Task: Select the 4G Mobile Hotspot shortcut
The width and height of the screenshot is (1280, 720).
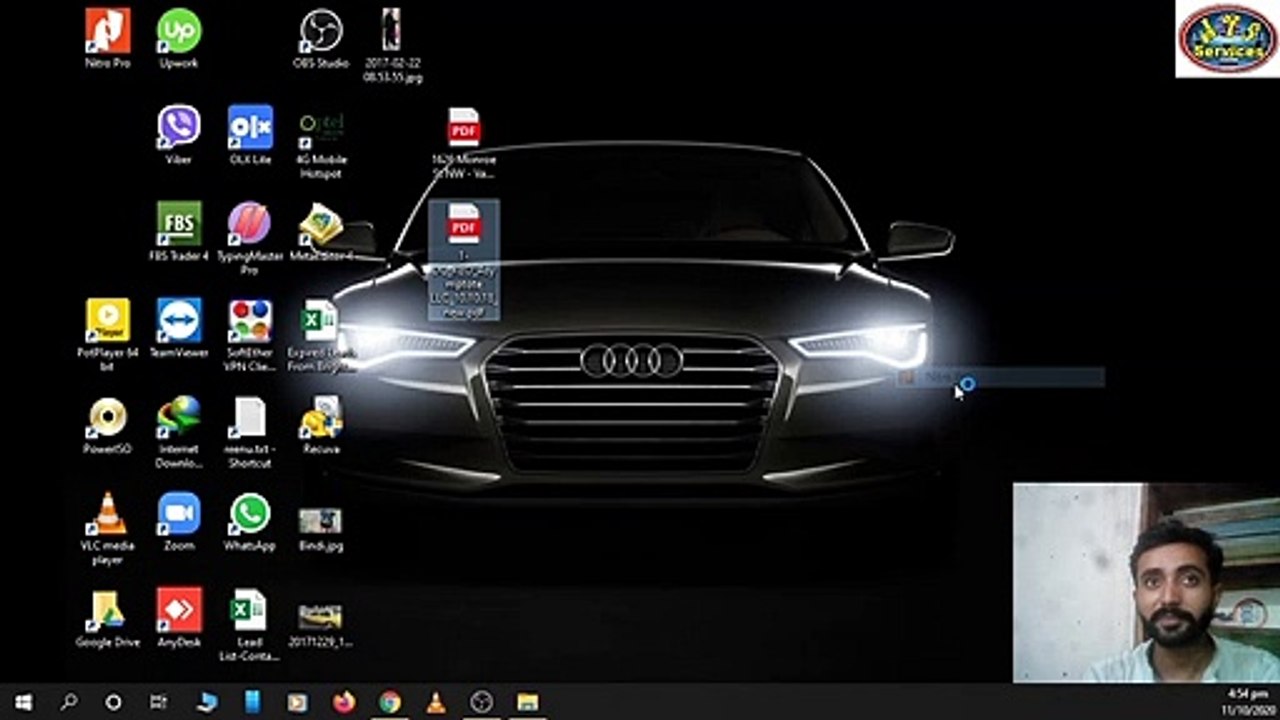Action: click(321, 143)
